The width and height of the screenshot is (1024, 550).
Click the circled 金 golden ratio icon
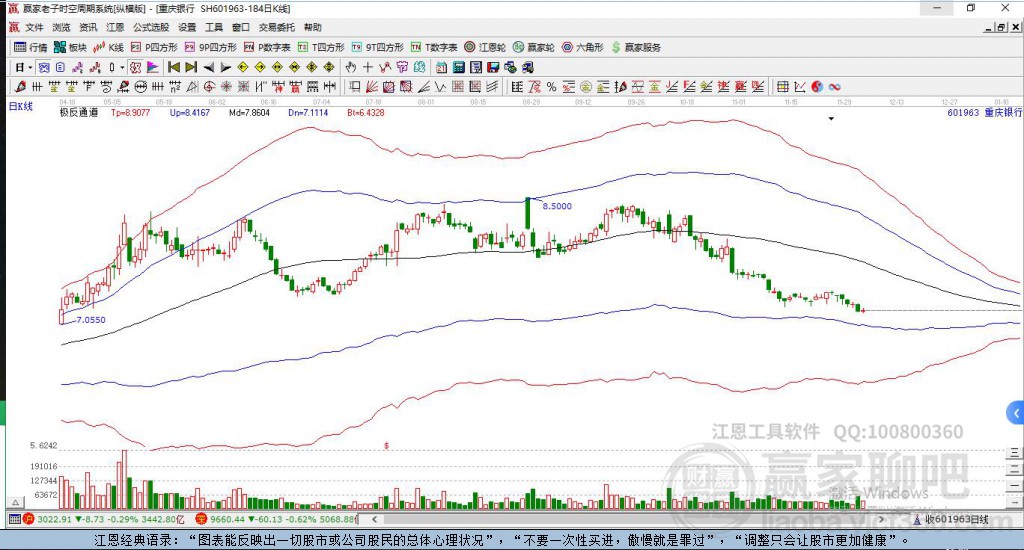pos(586,87)
